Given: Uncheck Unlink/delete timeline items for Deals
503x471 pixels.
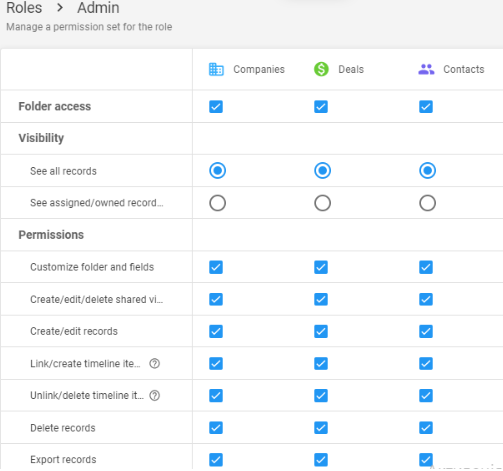Looking at the screenshot, I should click(321, 396).
